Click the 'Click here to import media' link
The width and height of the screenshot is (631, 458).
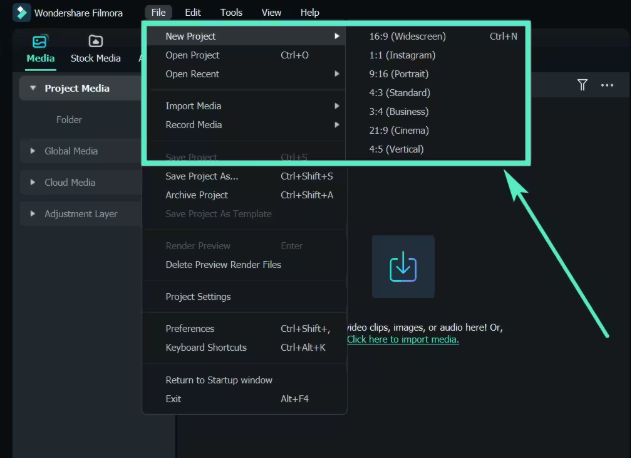click(x=403, y=339)
